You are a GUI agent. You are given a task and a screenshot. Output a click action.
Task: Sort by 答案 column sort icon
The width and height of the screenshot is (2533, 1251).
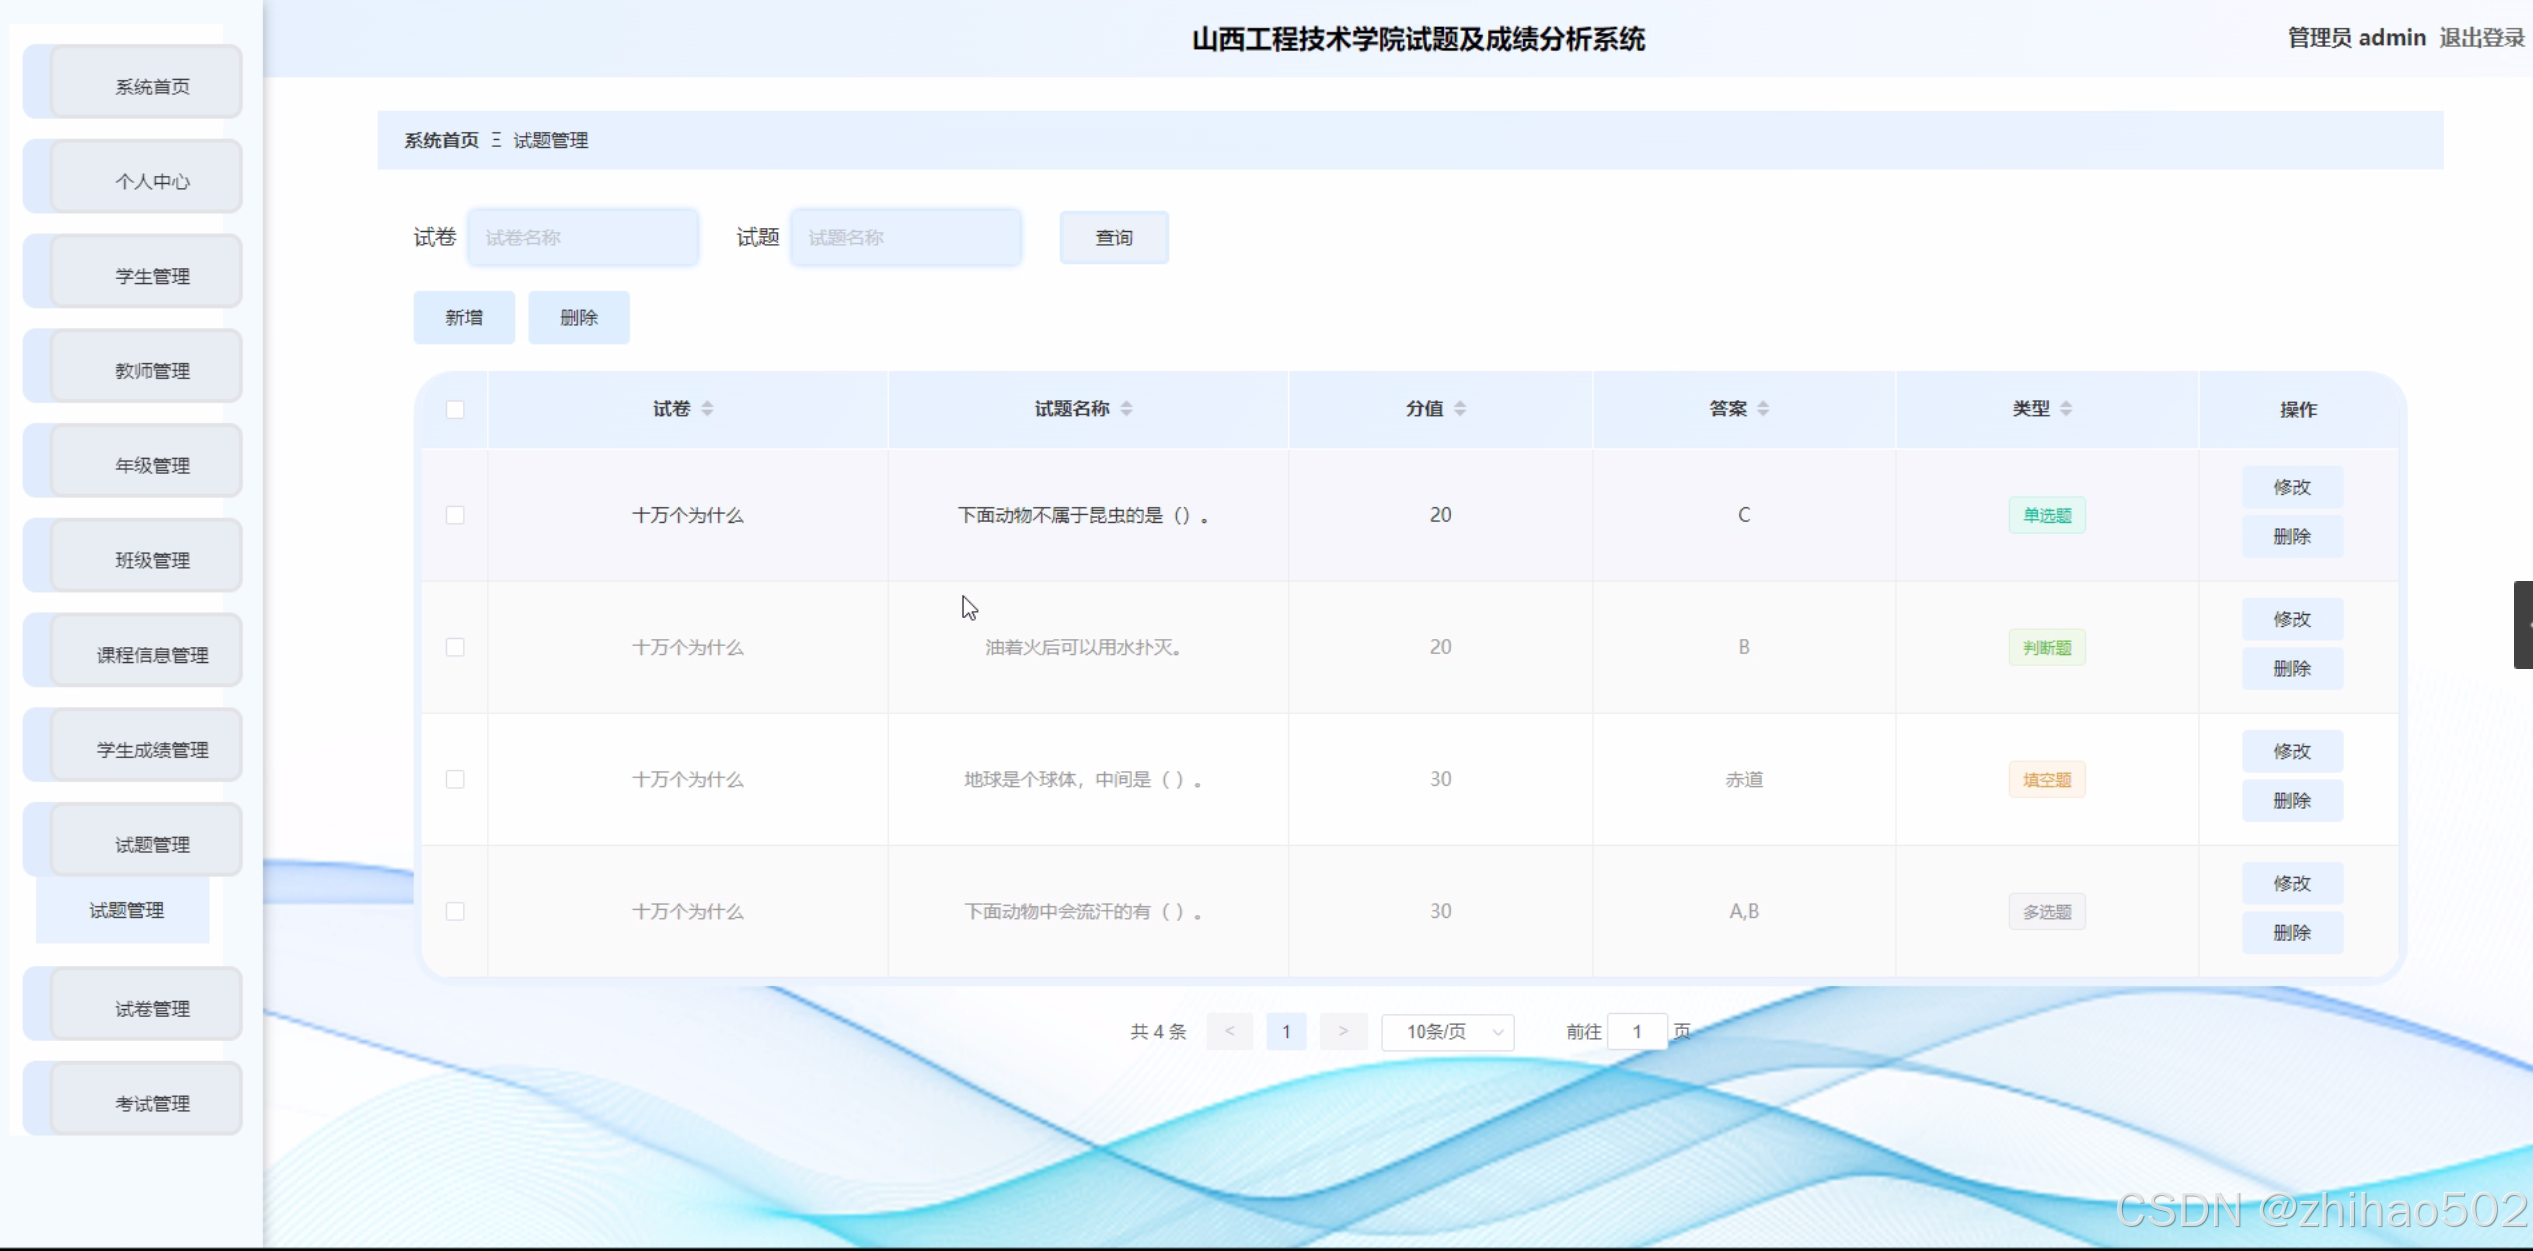[x=1763, y=409]
